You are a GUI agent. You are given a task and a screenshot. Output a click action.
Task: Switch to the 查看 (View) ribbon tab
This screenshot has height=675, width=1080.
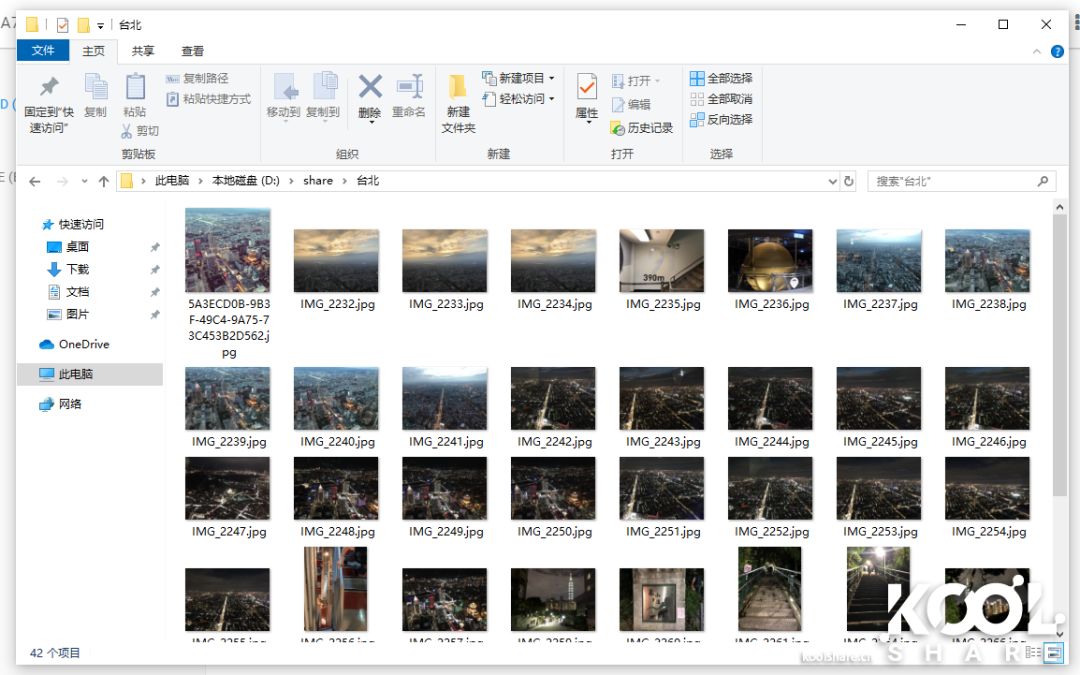coord(192,50)
